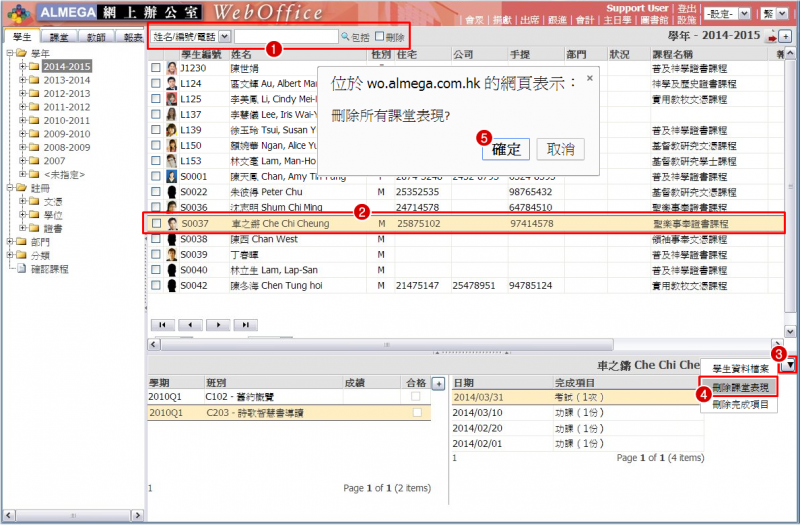Click silhouette avatar of student S0022

(x=171, y=192)
